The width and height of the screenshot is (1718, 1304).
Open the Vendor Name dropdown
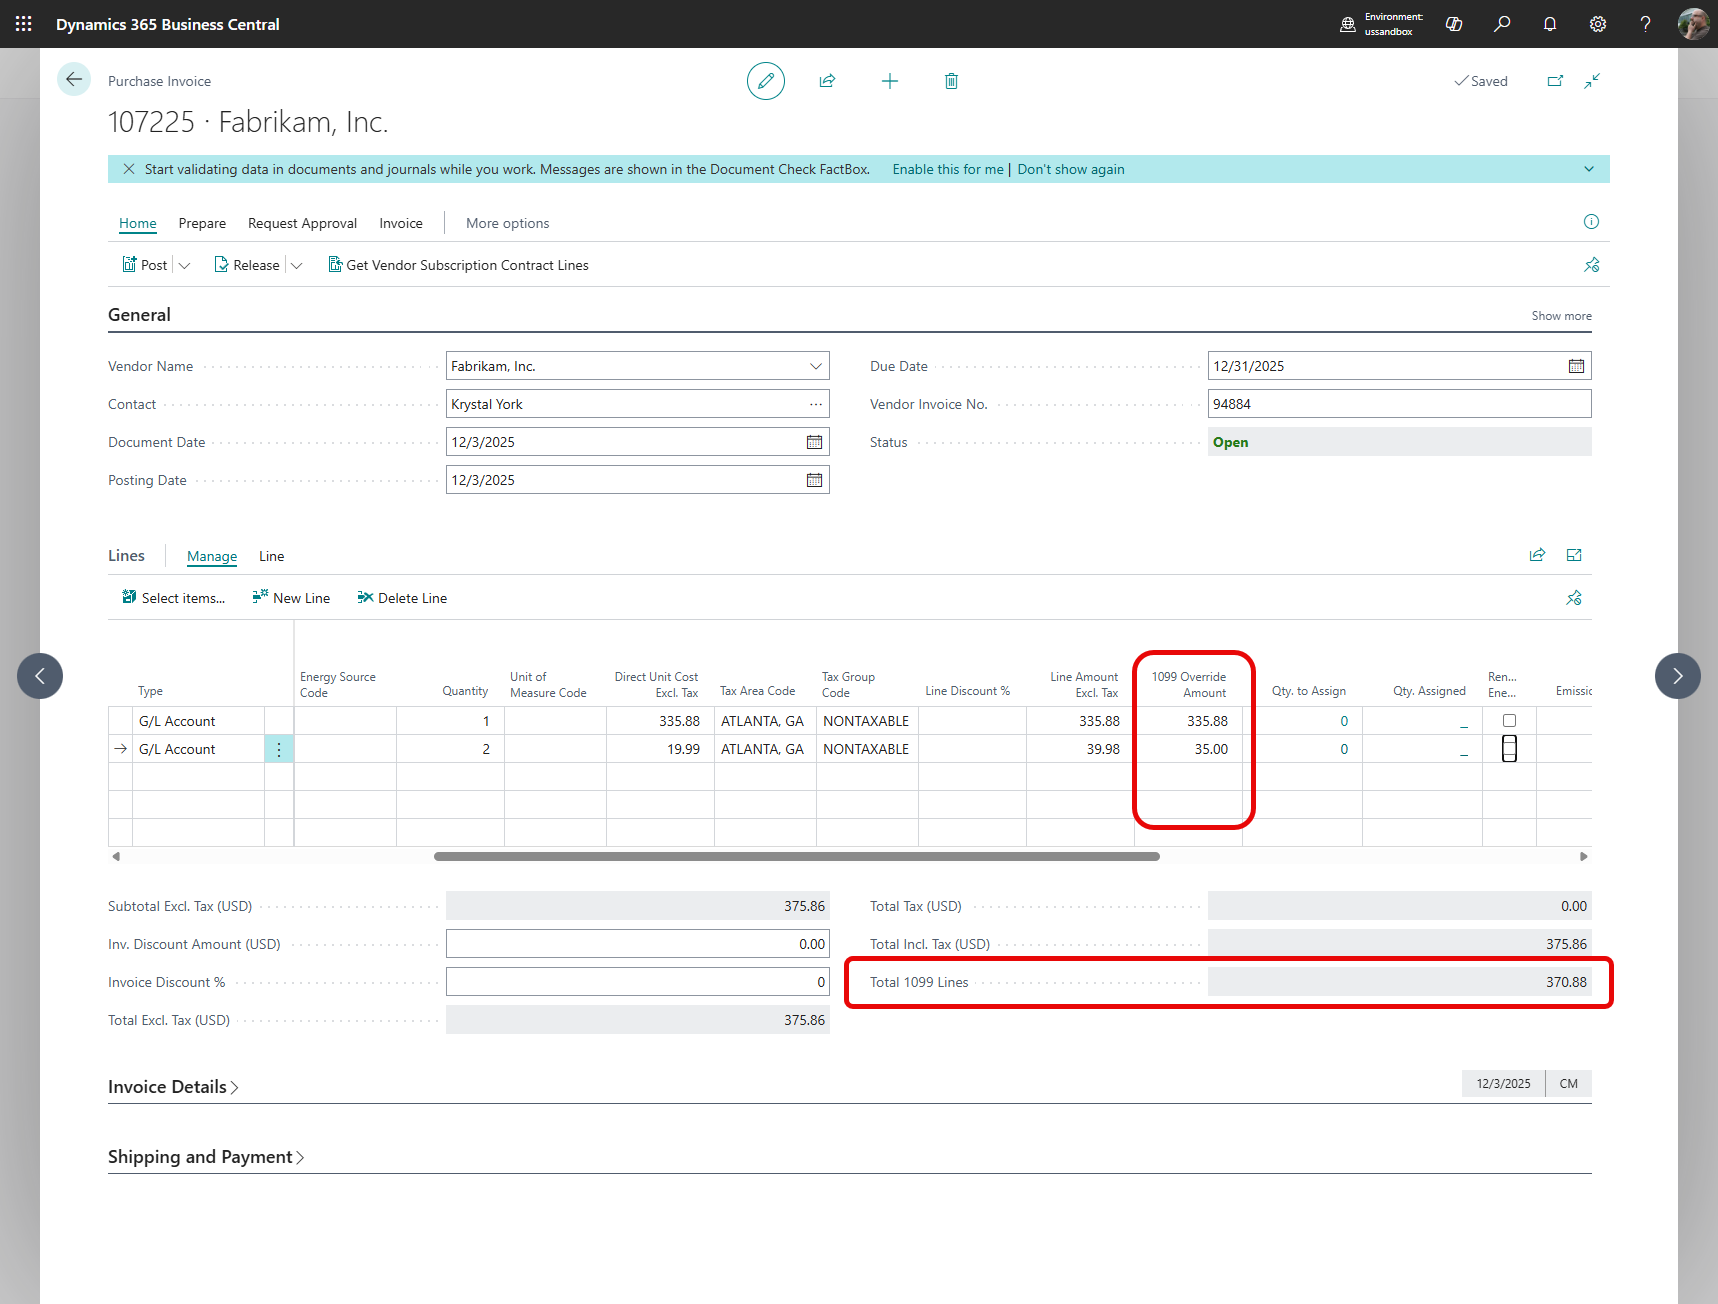pyautogui.click(x=816, y=366)
